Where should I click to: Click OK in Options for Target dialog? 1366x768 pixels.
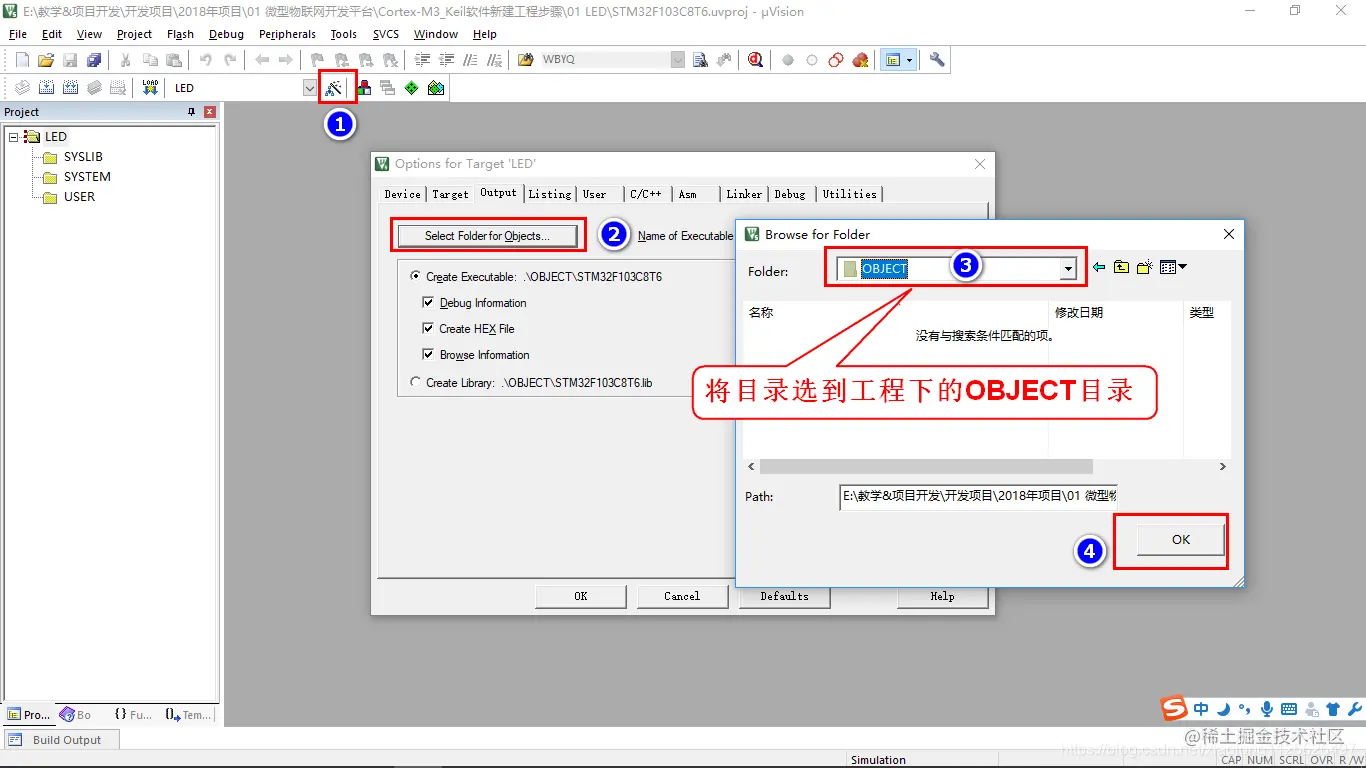tap(580, 596)
